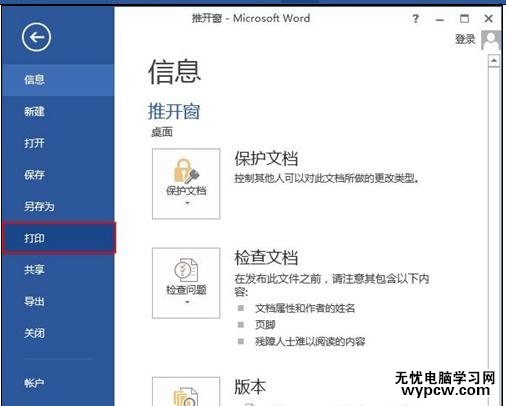Click the user account avatar icon
This screenshot has width=506, height=406.
[491, 40]
